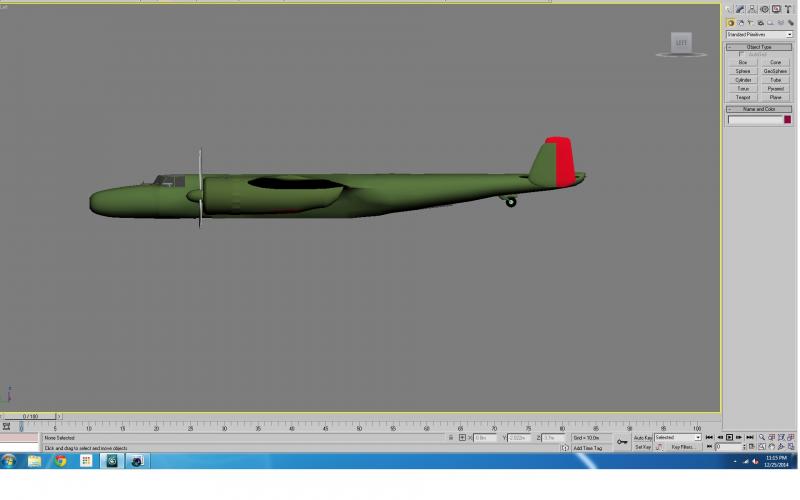Select the Geometry category icon
Screen dimensions: 800x500
point(731,23)
